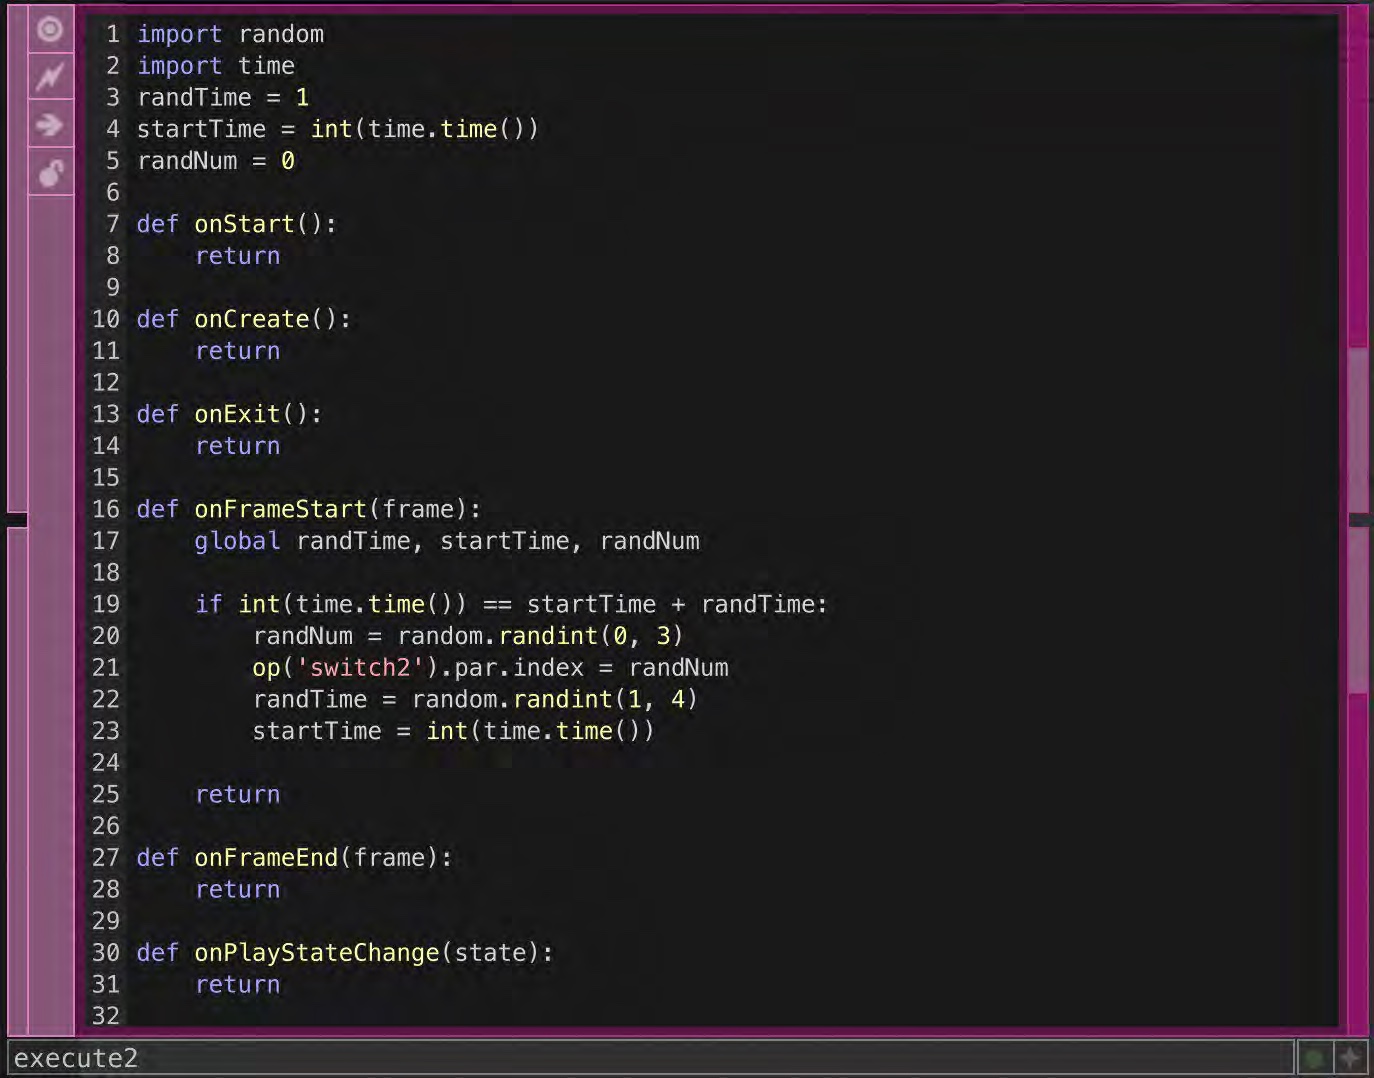This screenshot has height=1078, width=1374.
Task: Click the return statement on line 8
Action: [x=238, y=256]
